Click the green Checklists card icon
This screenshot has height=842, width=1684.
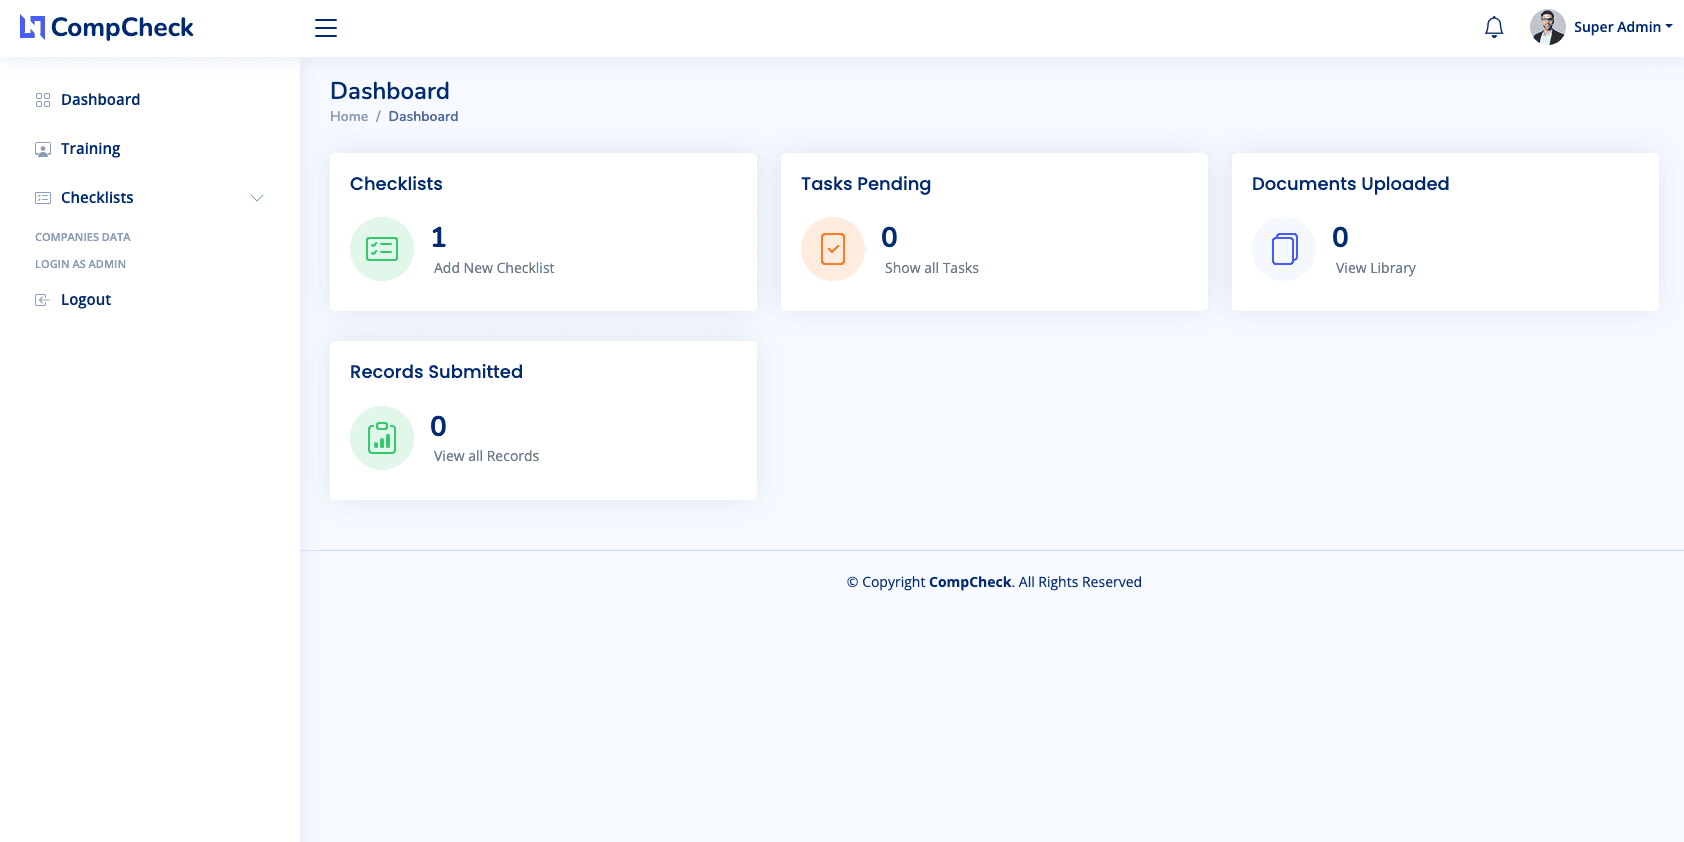pyautogui.click(x=382, y=249)
